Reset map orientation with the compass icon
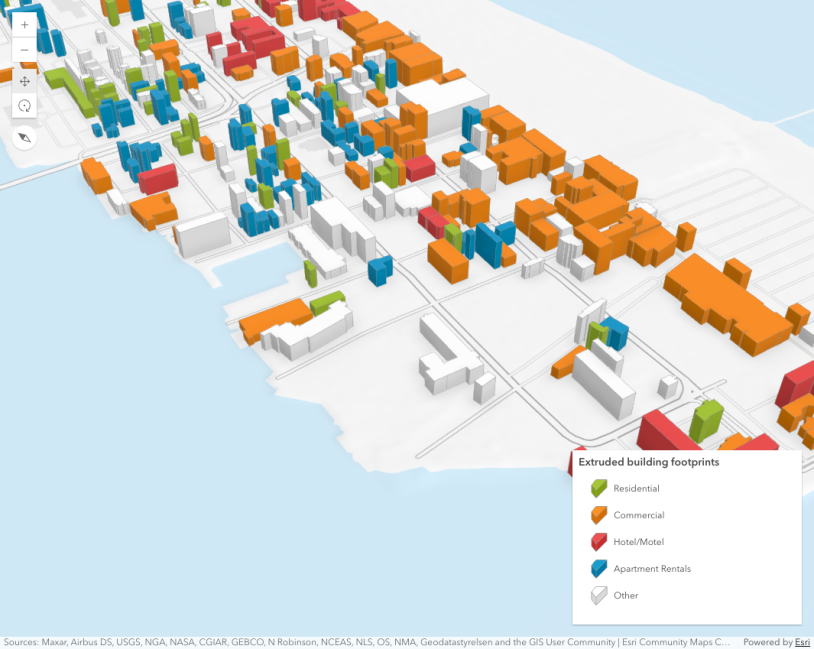 point(24,138)
